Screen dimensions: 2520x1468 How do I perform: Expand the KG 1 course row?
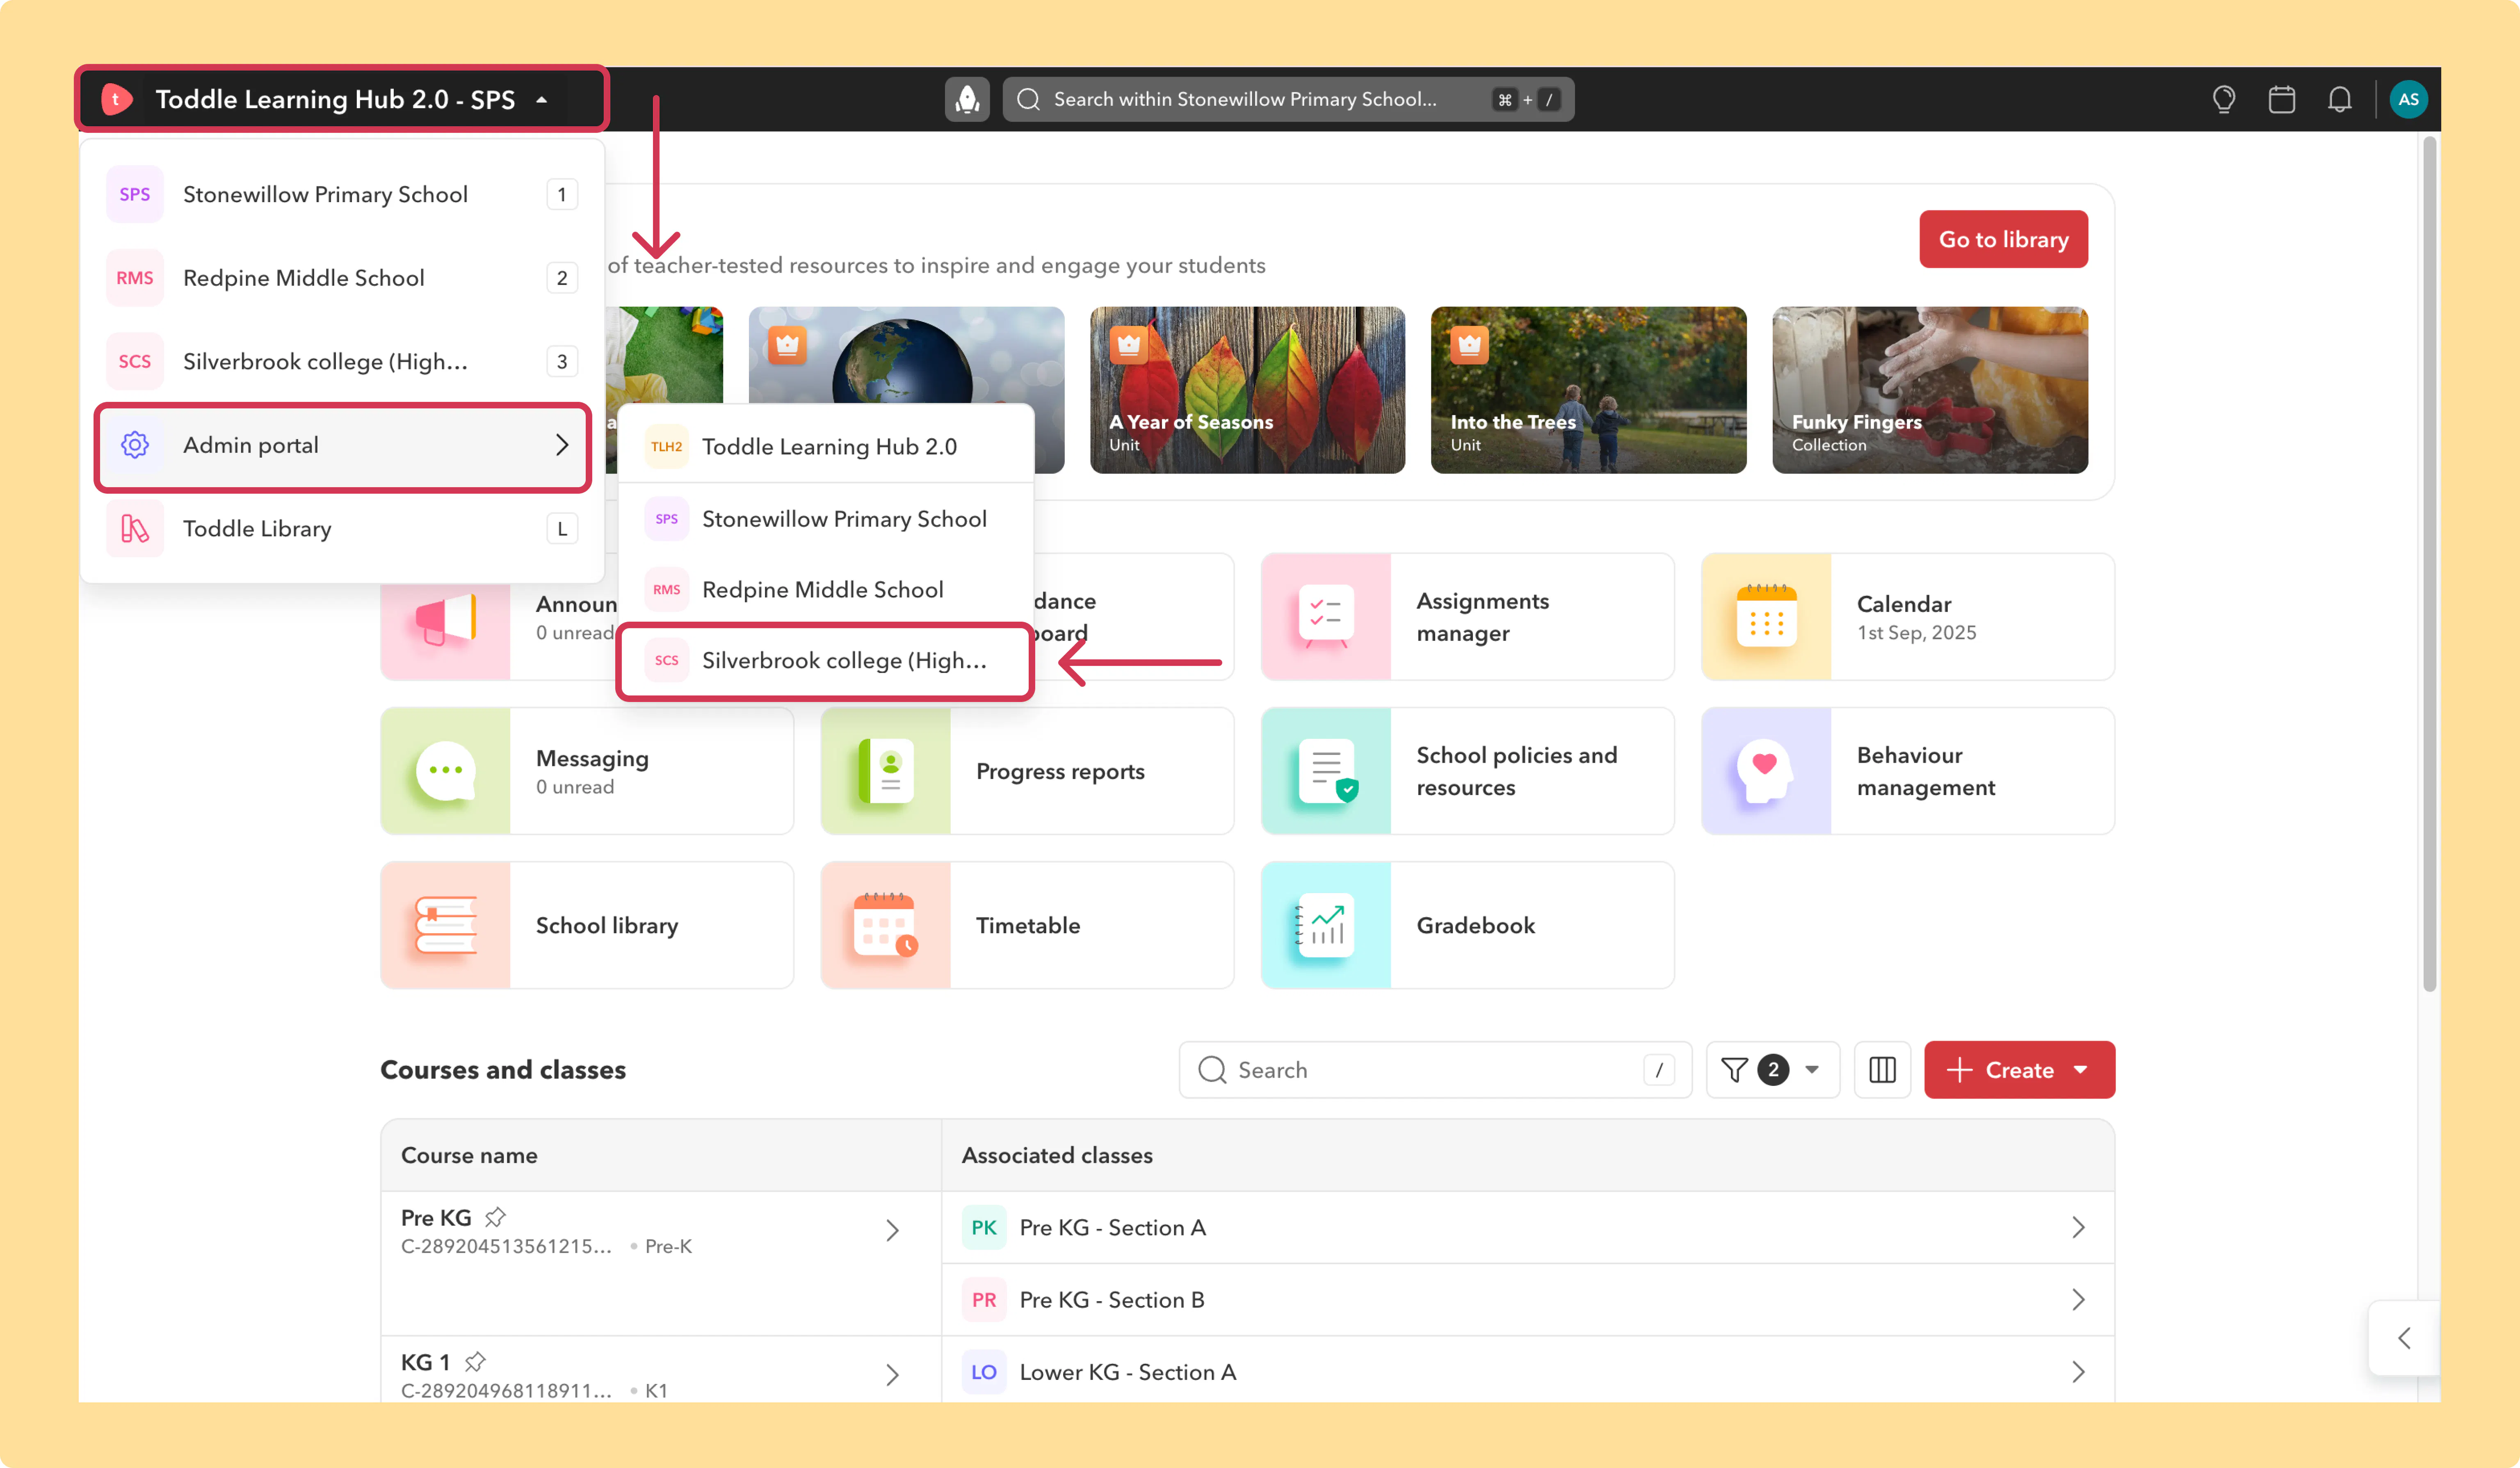pyautogui.click(x=892, y=1375)
